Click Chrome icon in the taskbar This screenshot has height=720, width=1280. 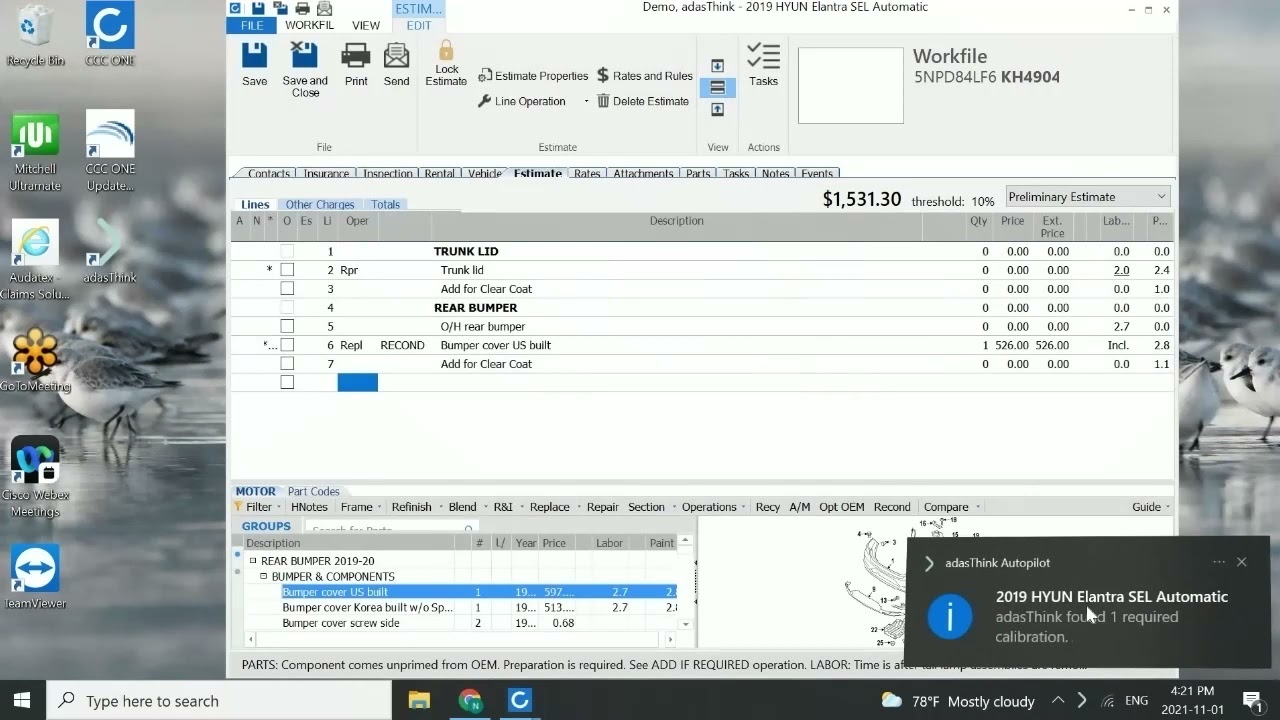(x=470, y=700)
